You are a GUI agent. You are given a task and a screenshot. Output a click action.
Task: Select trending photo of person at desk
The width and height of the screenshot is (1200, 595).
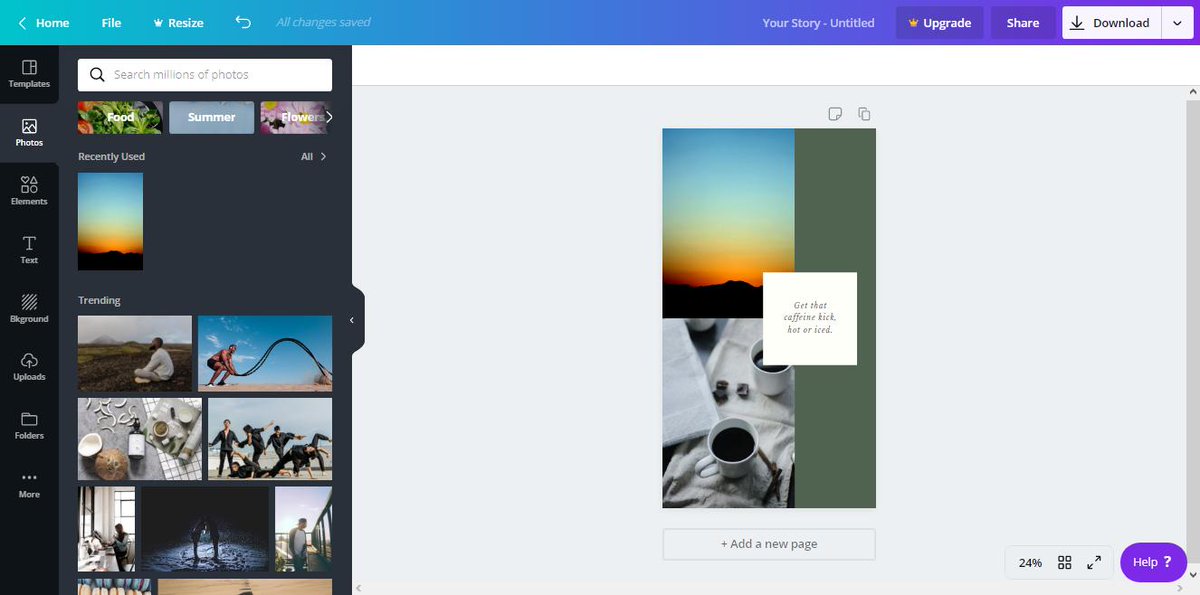[x=106, y=529]
